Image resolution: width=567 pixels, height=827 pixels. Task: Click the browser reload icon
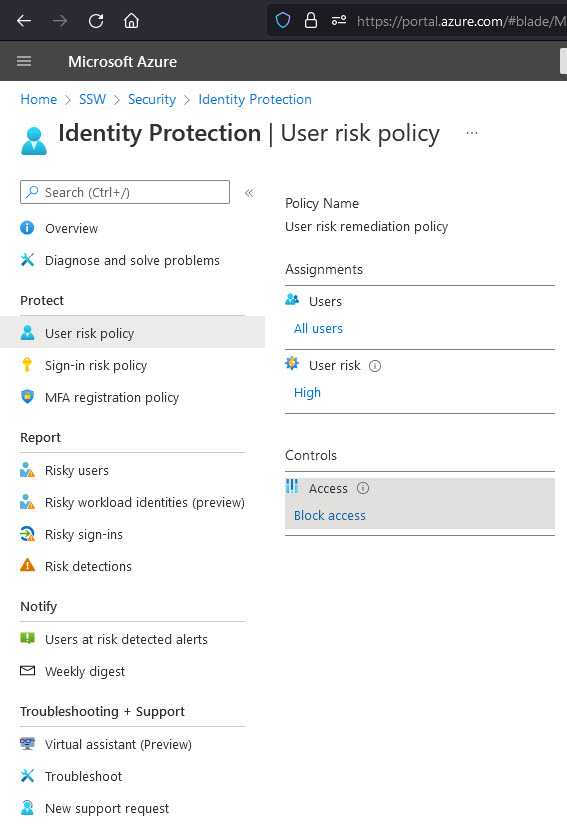coord(95,21)
